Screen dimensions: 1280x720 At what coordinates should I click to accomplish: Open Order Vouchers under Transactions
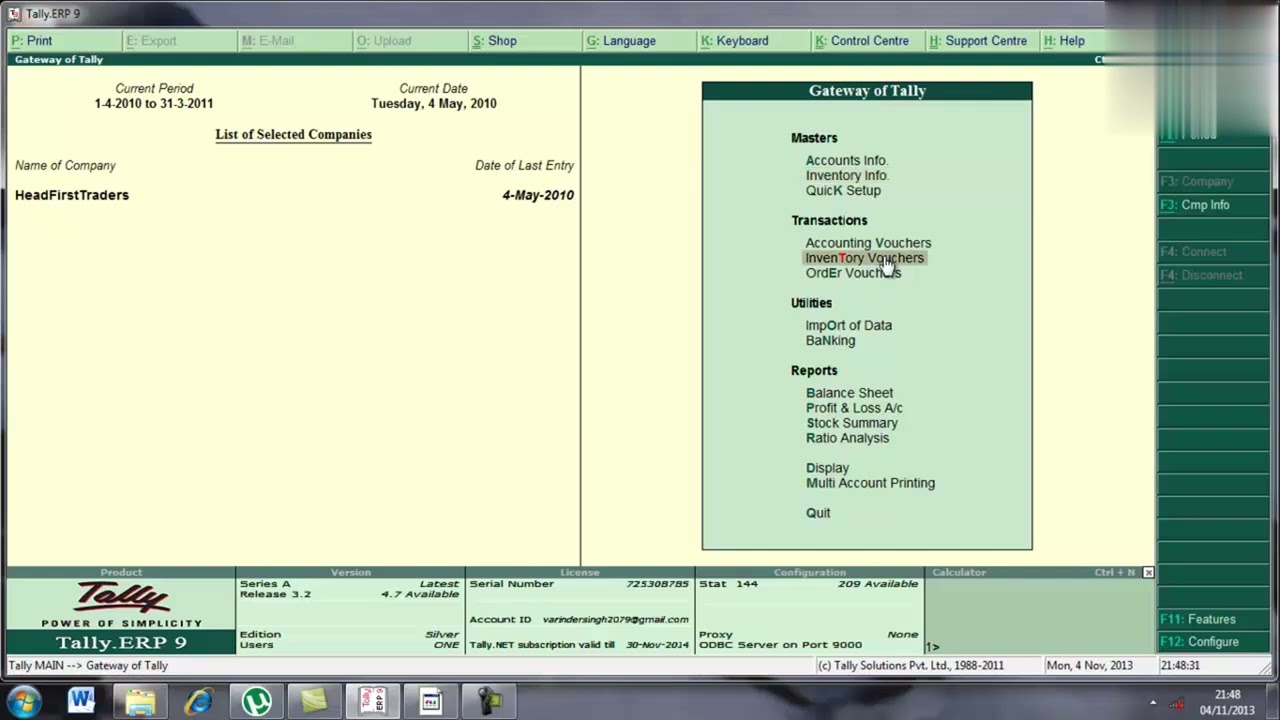pos(853,273)
